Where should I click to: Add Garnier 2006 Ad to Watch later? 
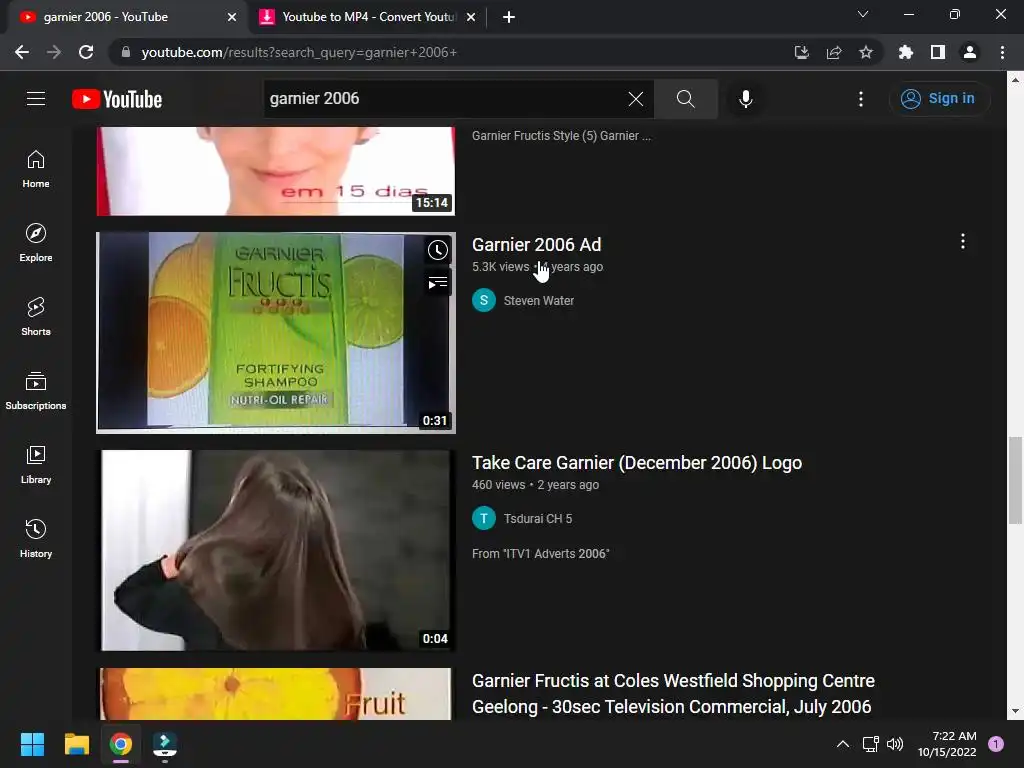(438, 249)
